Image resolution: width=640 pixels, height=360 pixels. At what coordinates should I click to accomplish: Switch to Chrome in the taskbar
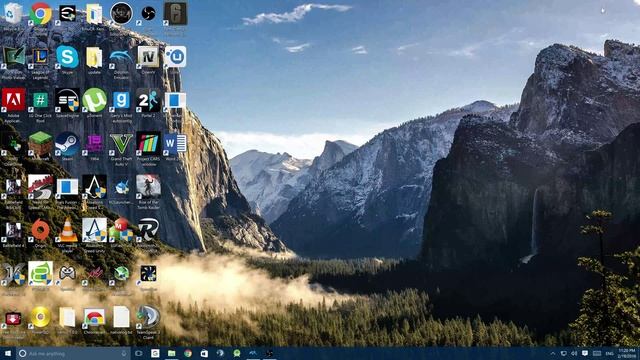[x=188, y=353]
